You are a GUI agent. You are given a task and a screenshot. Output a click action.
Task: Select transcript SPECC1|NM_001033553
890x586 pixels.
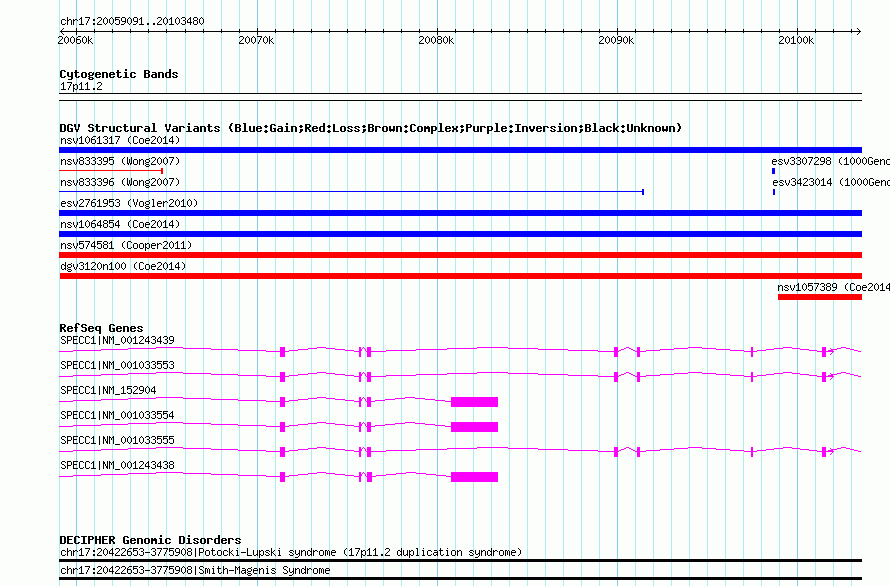click(x=117, y=365)
